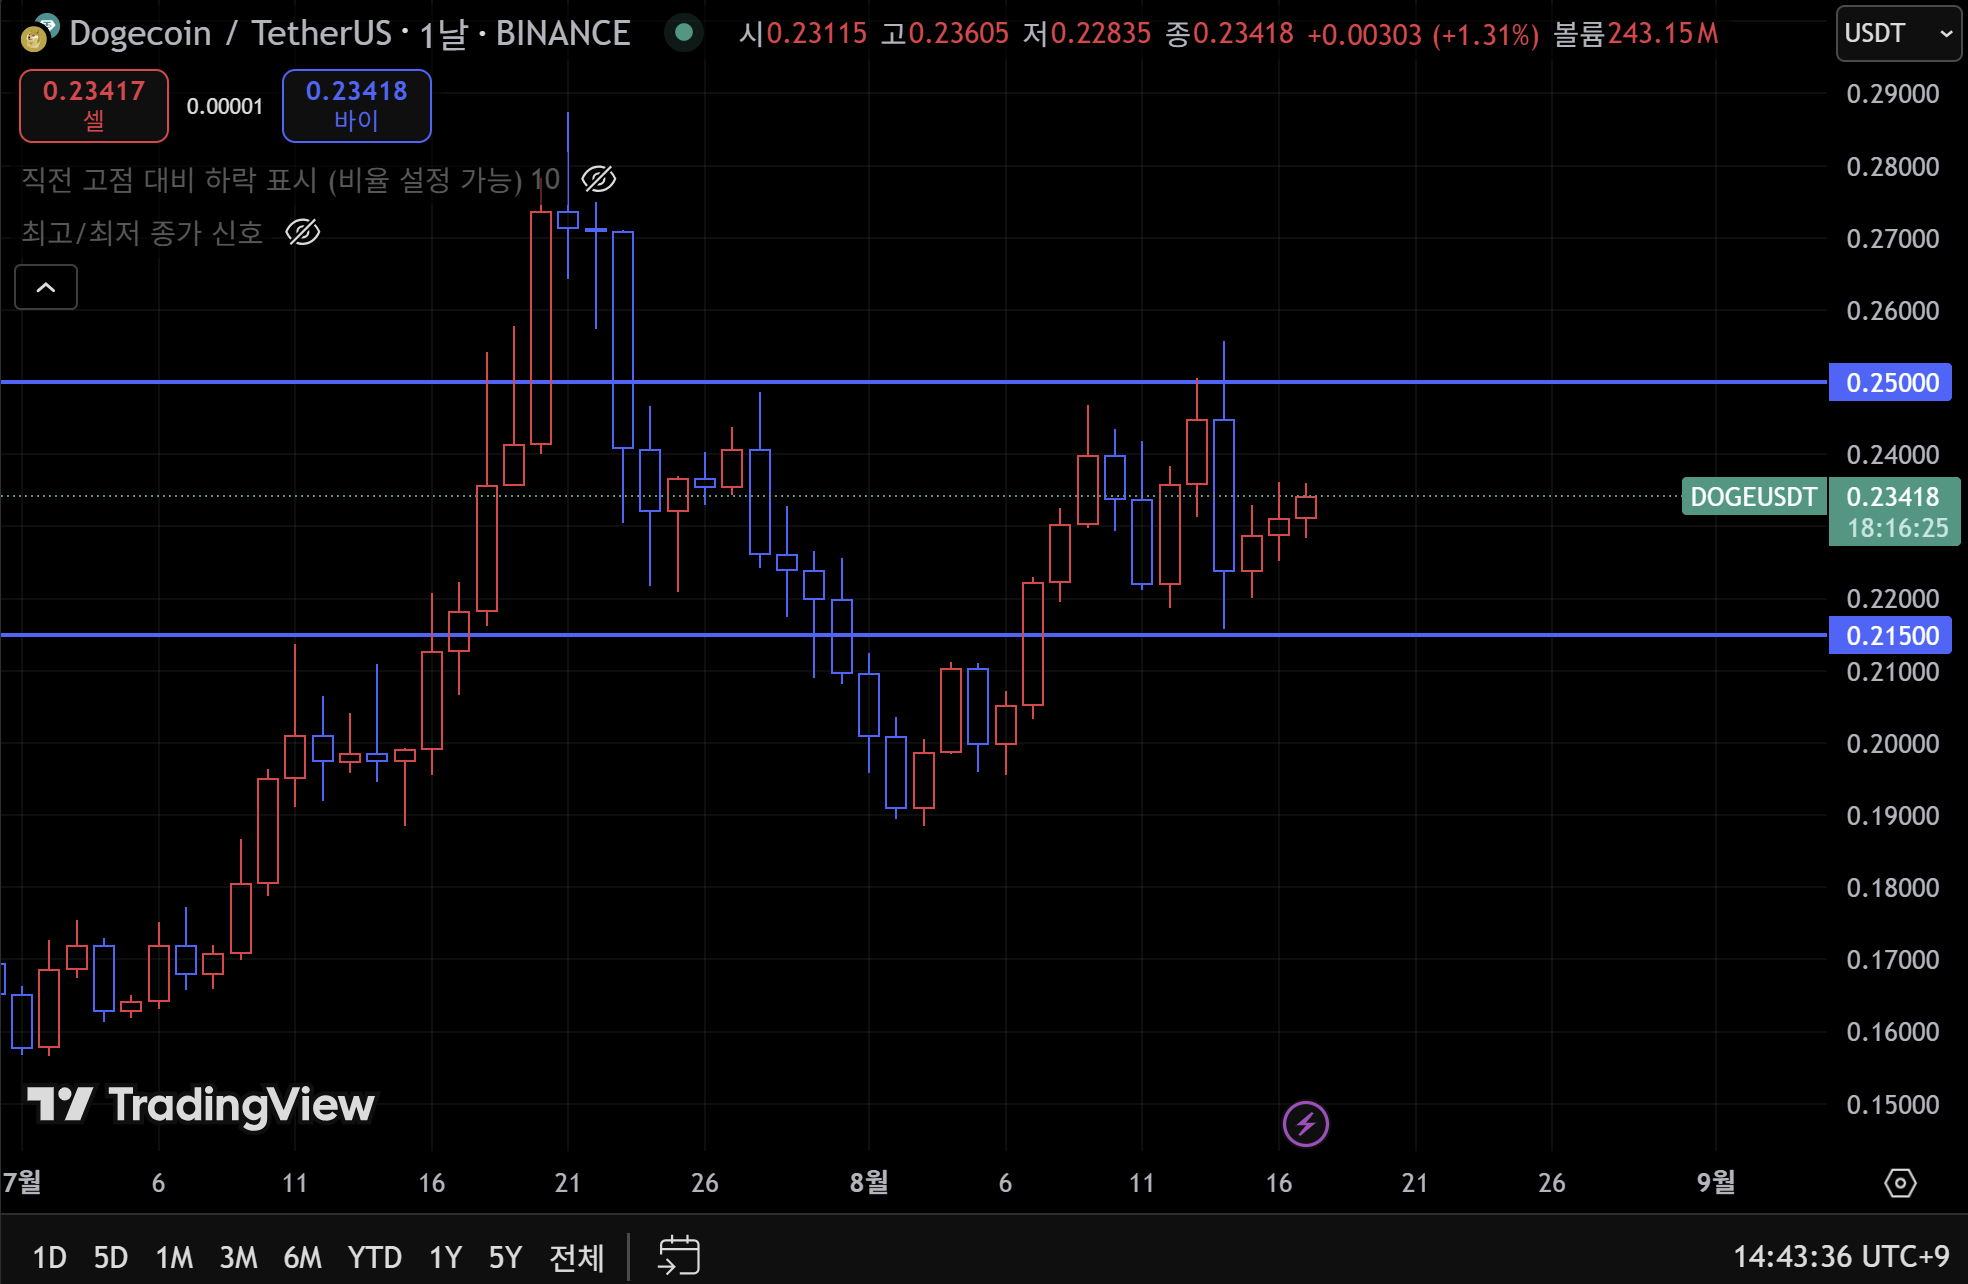Select the 1M time range
Screen dimensions: 1968x1284
[174, 1257]
